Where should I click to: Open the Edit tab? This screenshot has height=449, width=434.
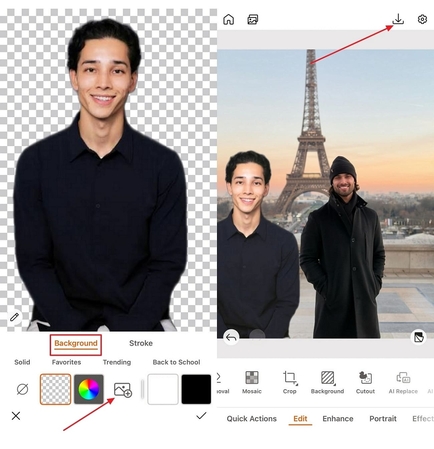point(300,419)
